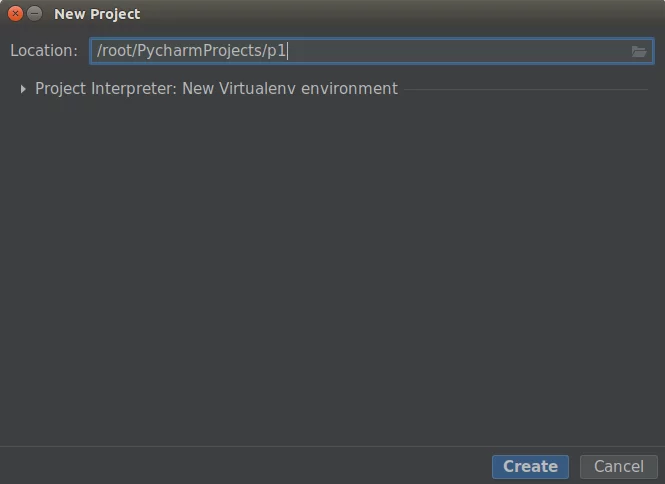
Task: Click the bottom button bar left of Create
Action: [244, 467]
